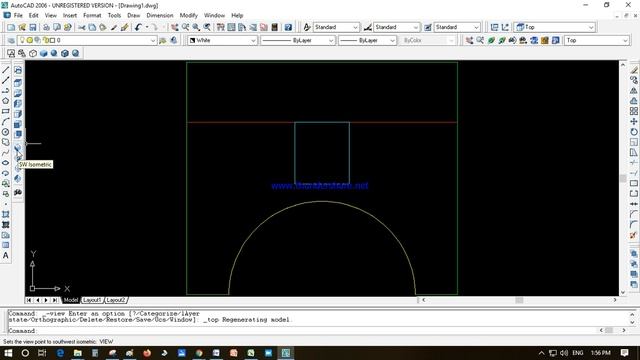The width and height of the screenshot is (640, 360).
Task: Select the Multiline Text tool
Action: pyautogui.click(x=6, y=256)
